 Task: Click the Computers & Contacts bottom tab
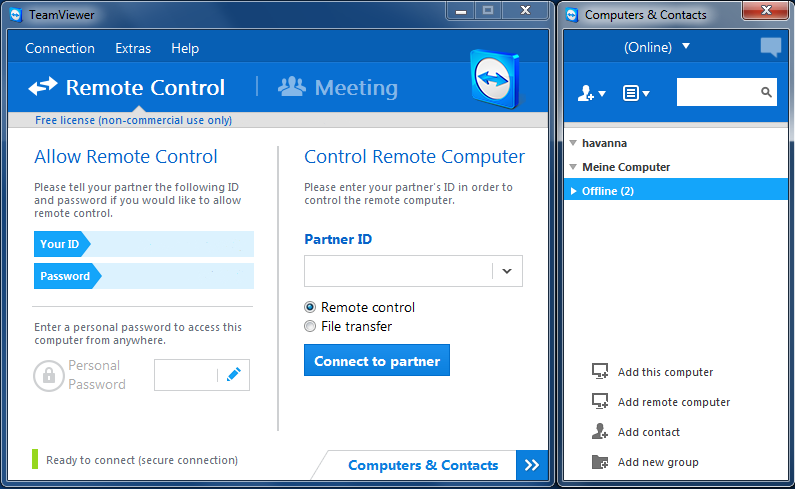click(423, 465)
